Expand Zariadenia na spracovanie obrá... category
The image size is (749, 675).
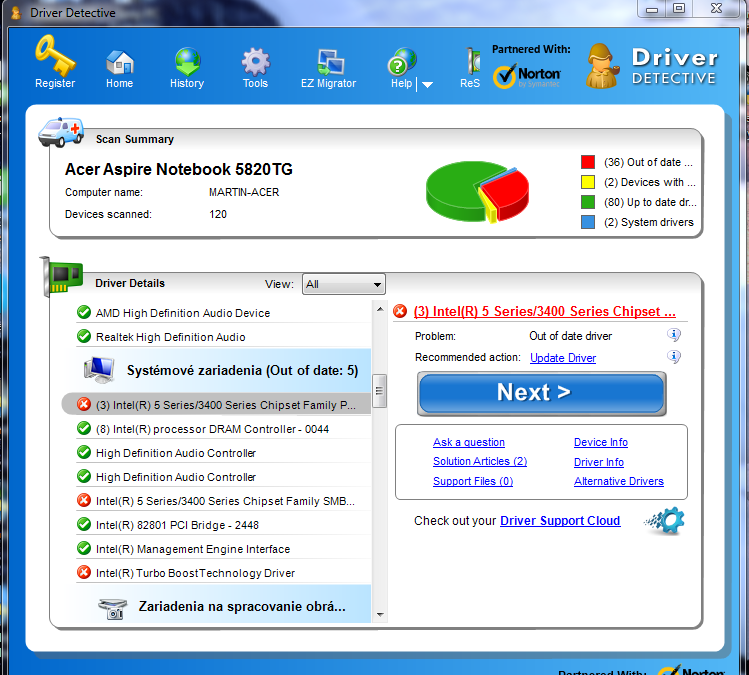click(223, 604)
